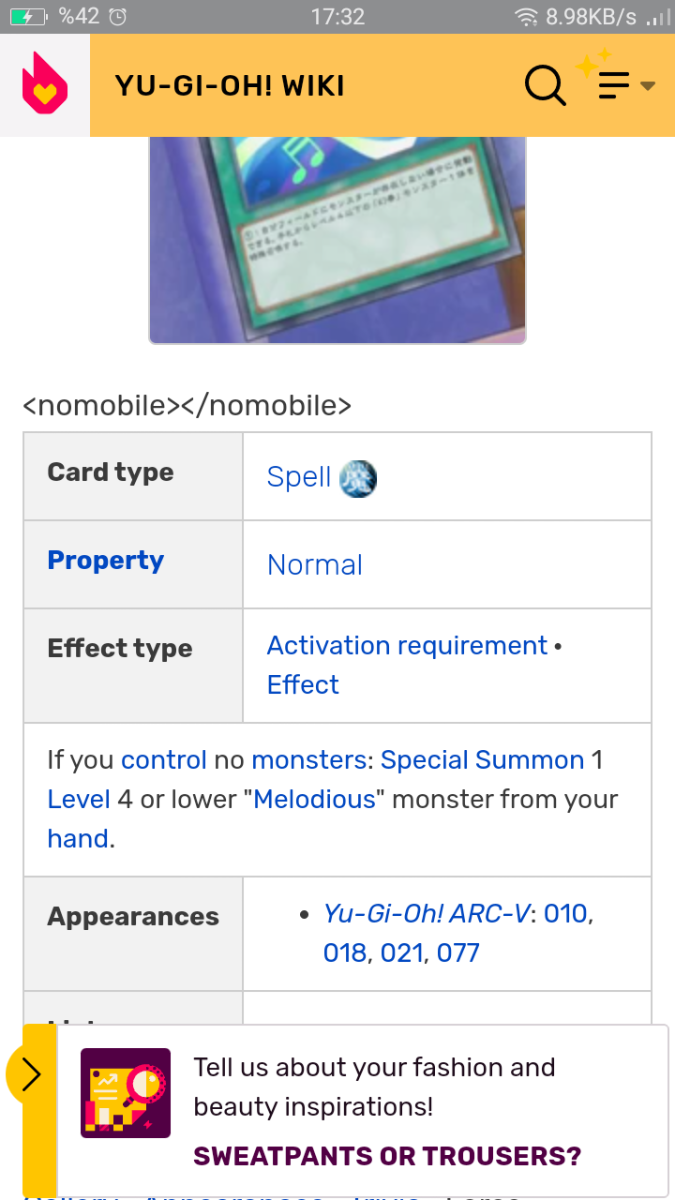This screenshot has height=1200, width=675.
Task: Open the control link in card text
Action: tap(164, 760)
